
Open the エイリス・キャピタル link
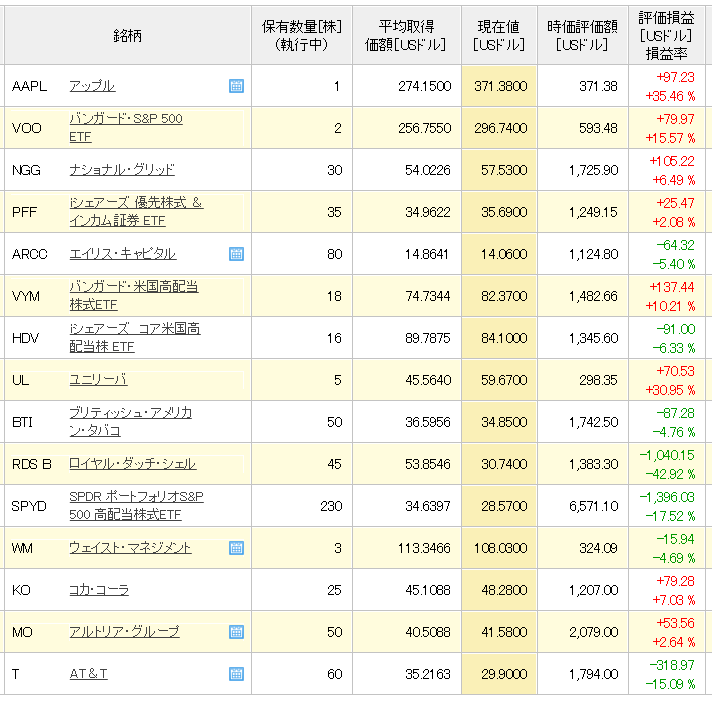pos(123,254)
